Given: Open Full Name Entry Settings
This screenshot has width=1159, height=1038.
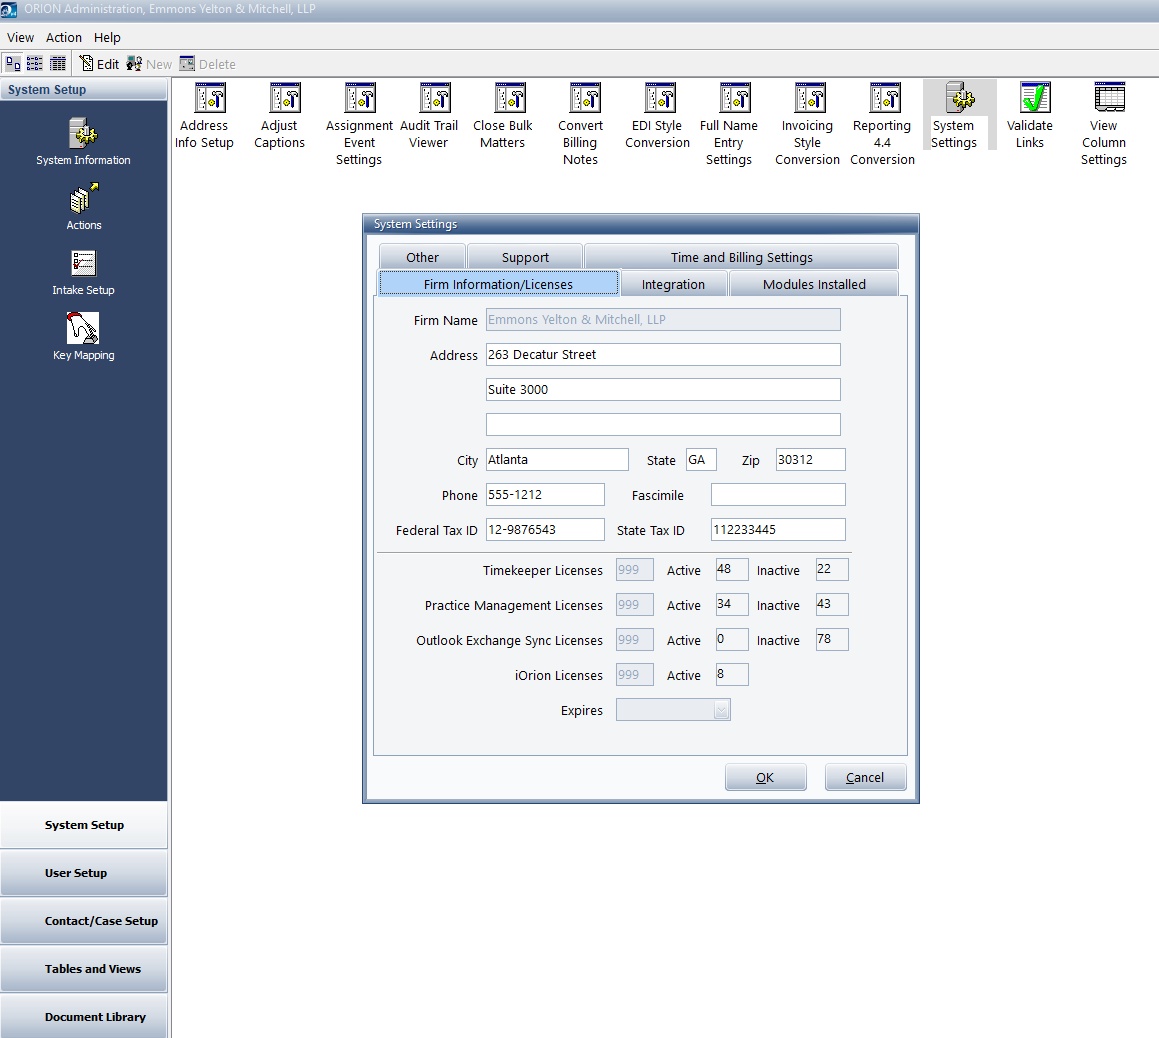Looking at the screenshot, I should [x=729, y=124].
